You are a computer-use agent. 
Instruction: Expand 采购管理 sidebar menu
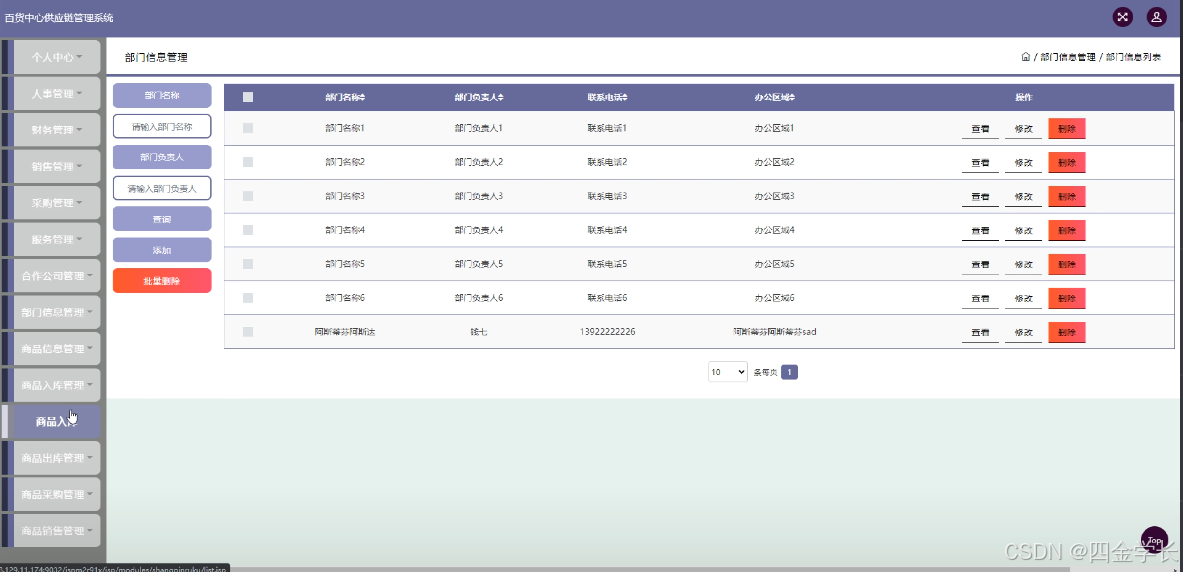57,203
